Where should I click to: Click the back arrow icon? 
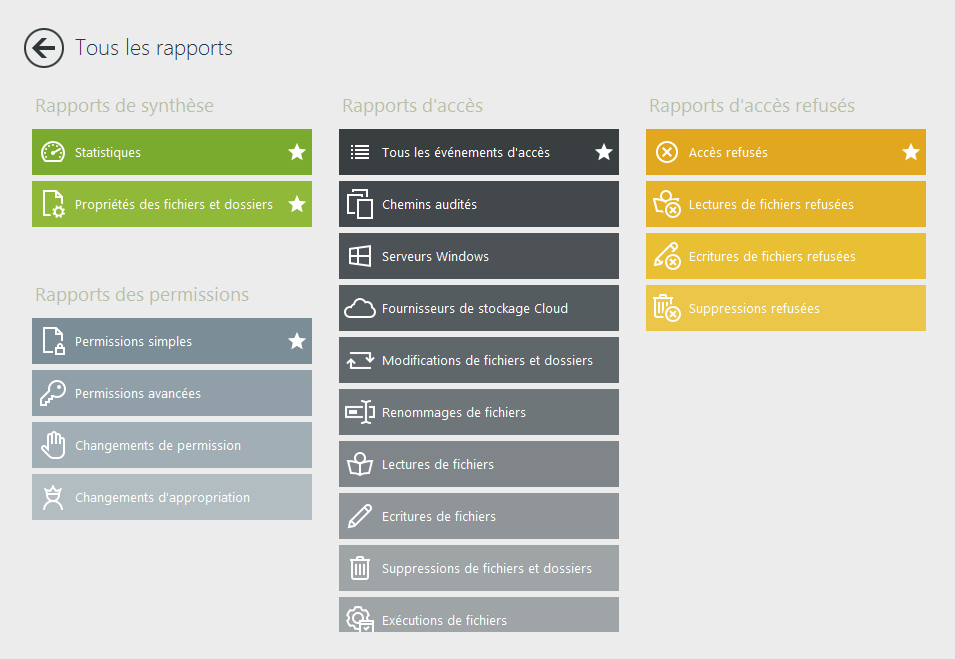(44, 48)
